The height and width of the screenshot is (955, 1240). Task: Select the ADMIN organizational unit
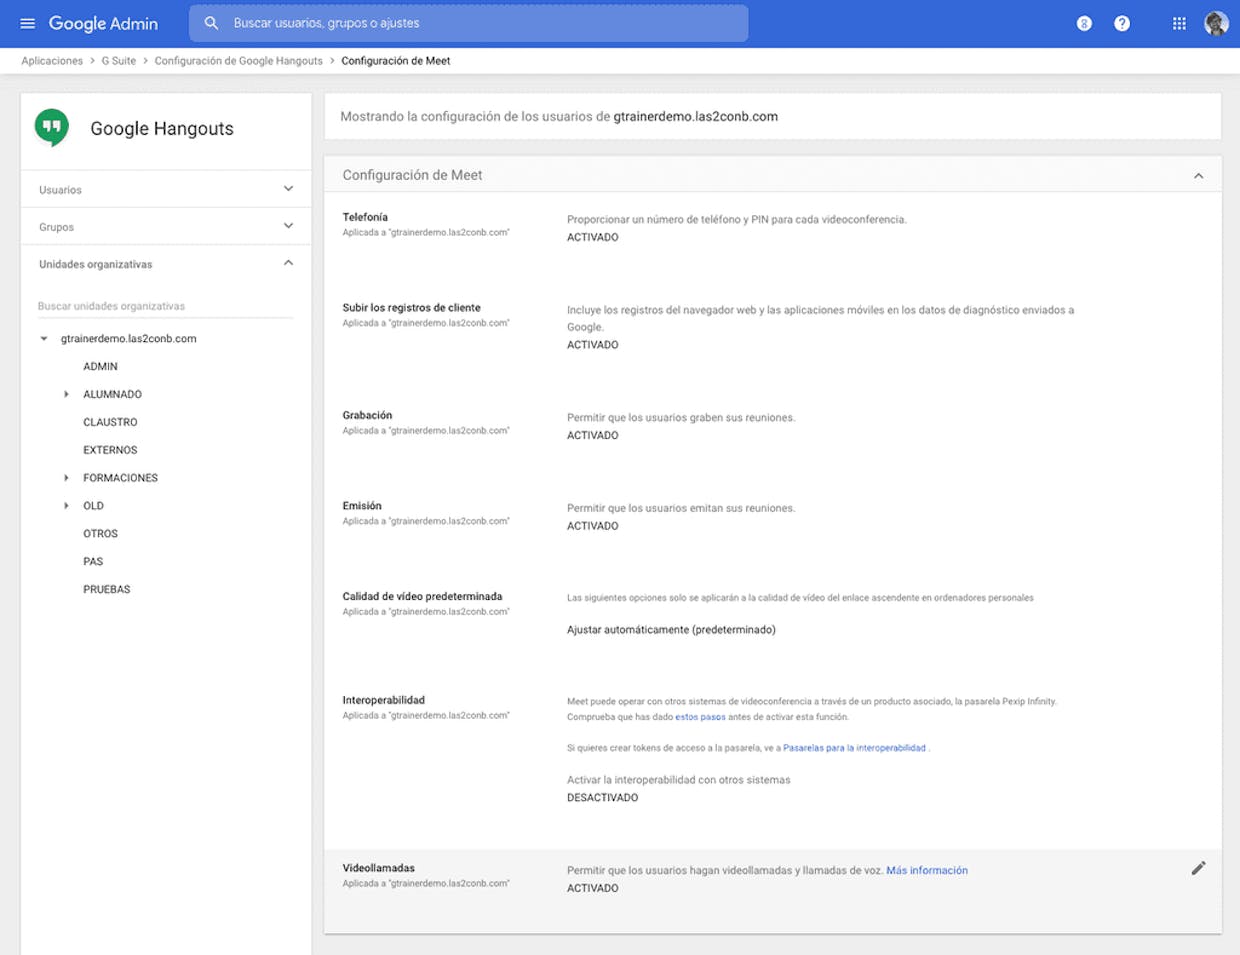click(100, 367)
